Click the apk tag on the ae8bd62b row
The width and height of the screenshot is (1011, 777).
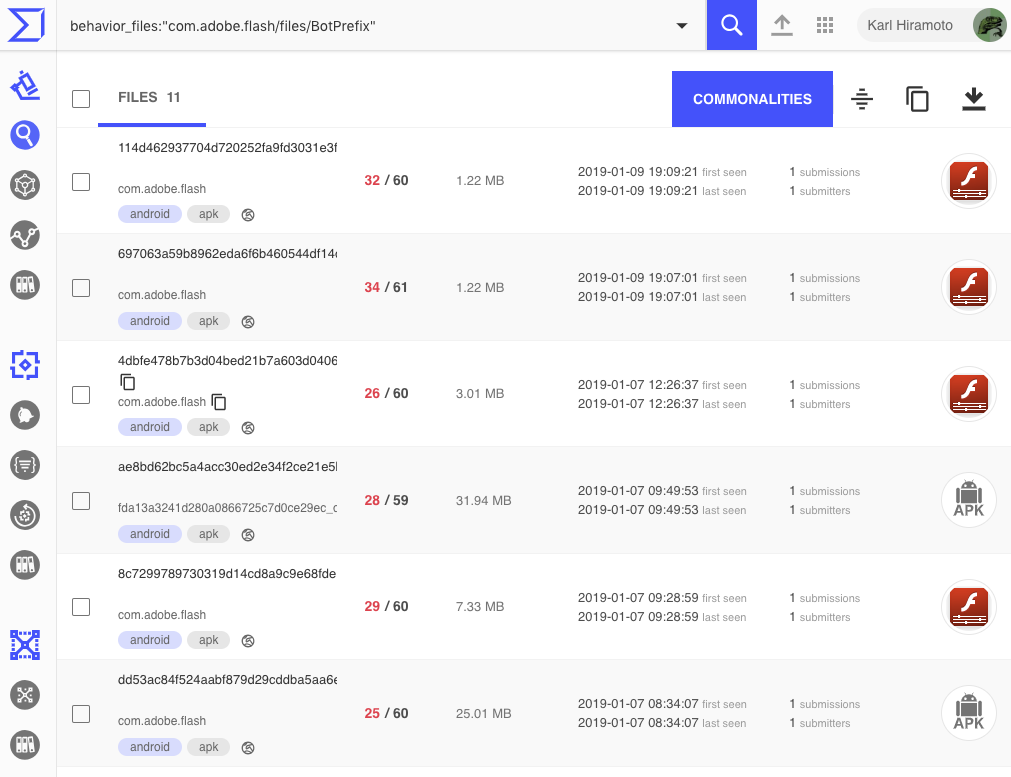208,534
